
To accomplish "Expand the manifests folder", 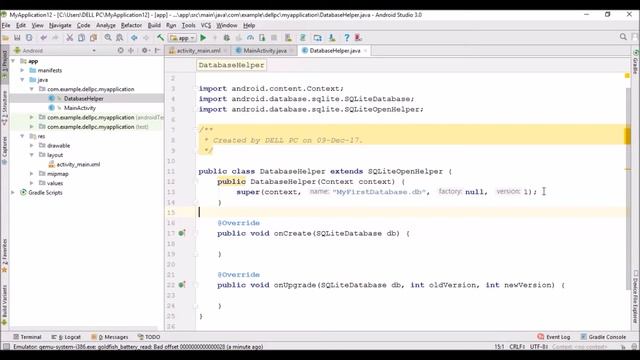I will point(22,70).
